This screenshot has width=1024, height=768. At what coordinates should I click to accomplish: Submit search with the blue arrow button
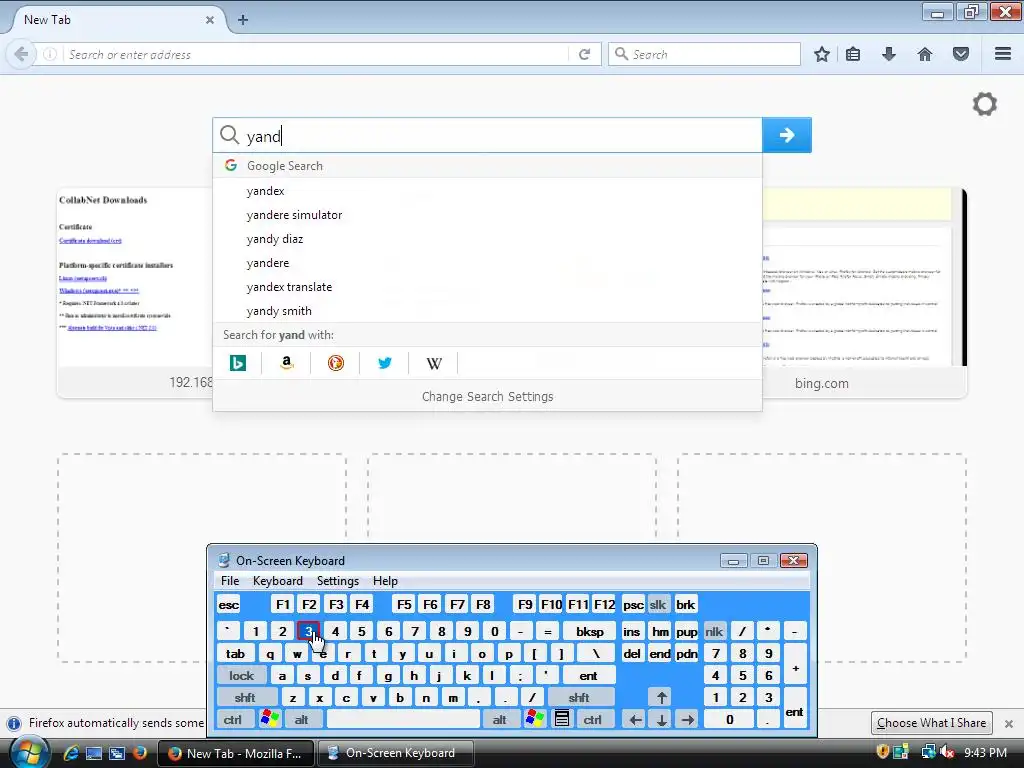787,135
